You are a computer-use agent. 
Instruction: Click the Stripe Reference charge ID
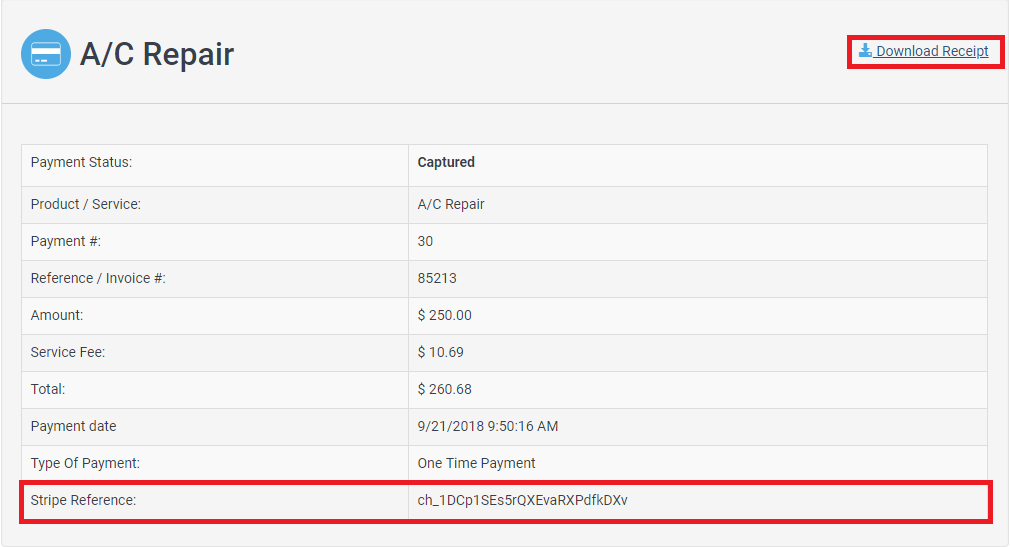tap(522, 500)
